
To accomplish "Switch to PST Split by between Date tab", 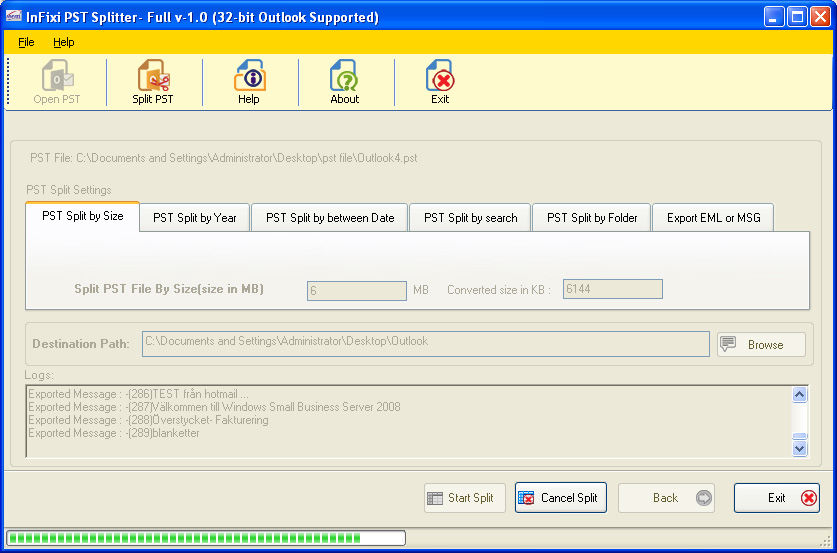I will pyautogui.click(x=330, y=218).
